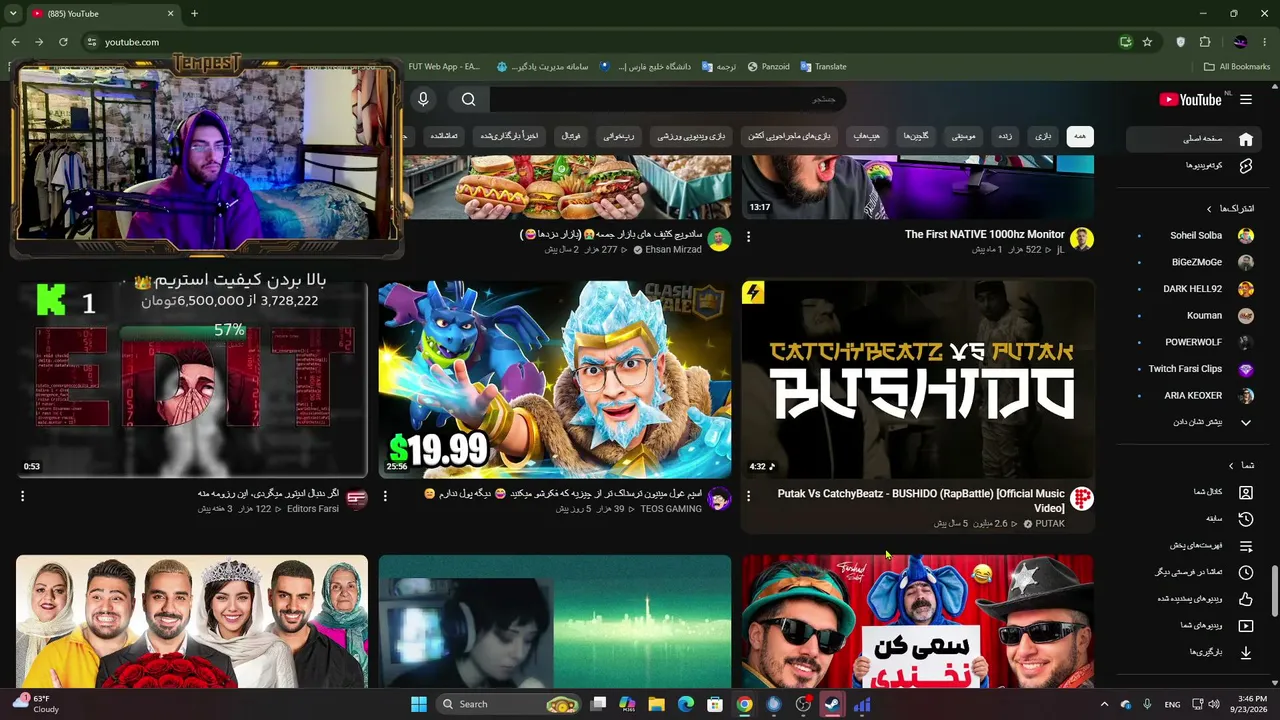The height and width of the screenshot is (720, 1280).
Task: Open the Steam icon in the taskbar
Action: 832,704
